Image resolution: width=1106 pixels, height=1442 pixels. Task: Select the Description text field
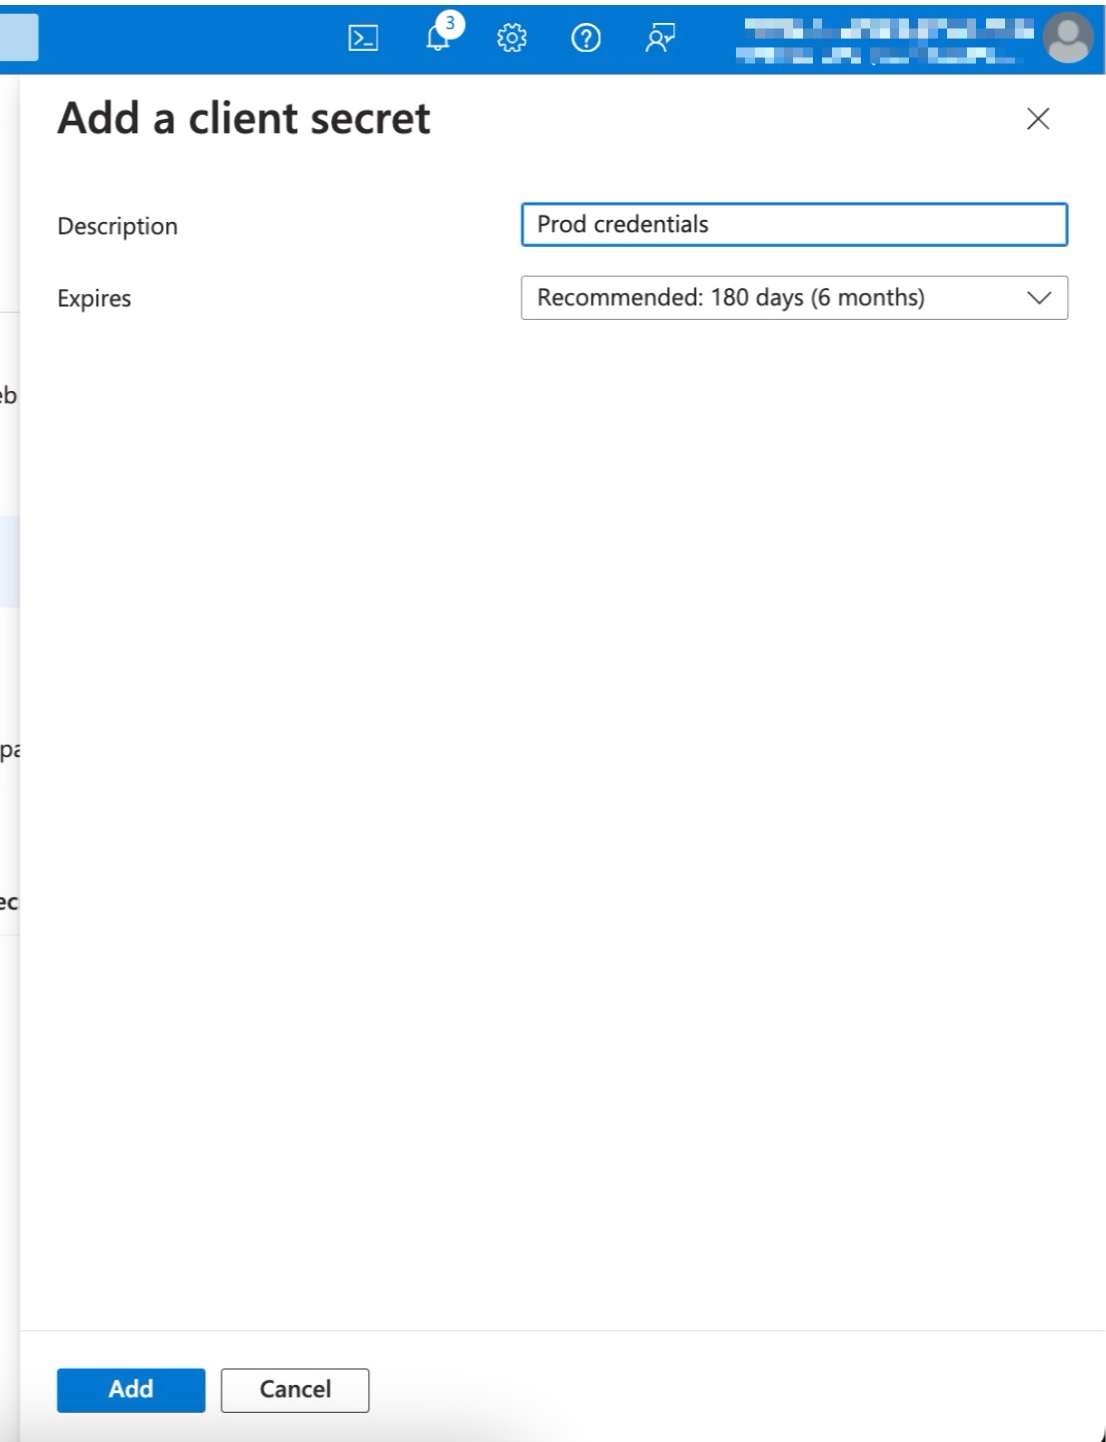coord(793,225)
